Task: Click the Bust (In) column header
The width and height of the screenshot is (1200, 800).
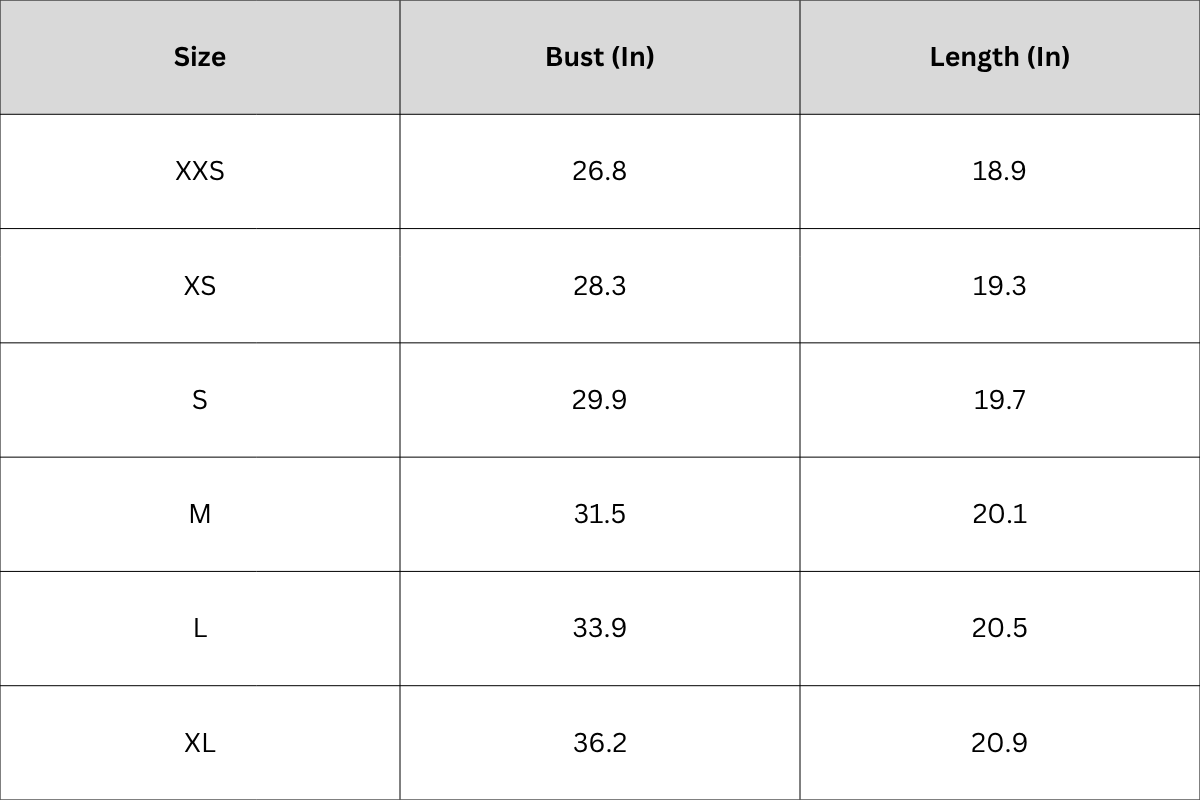Action: [x=600, y=57]
